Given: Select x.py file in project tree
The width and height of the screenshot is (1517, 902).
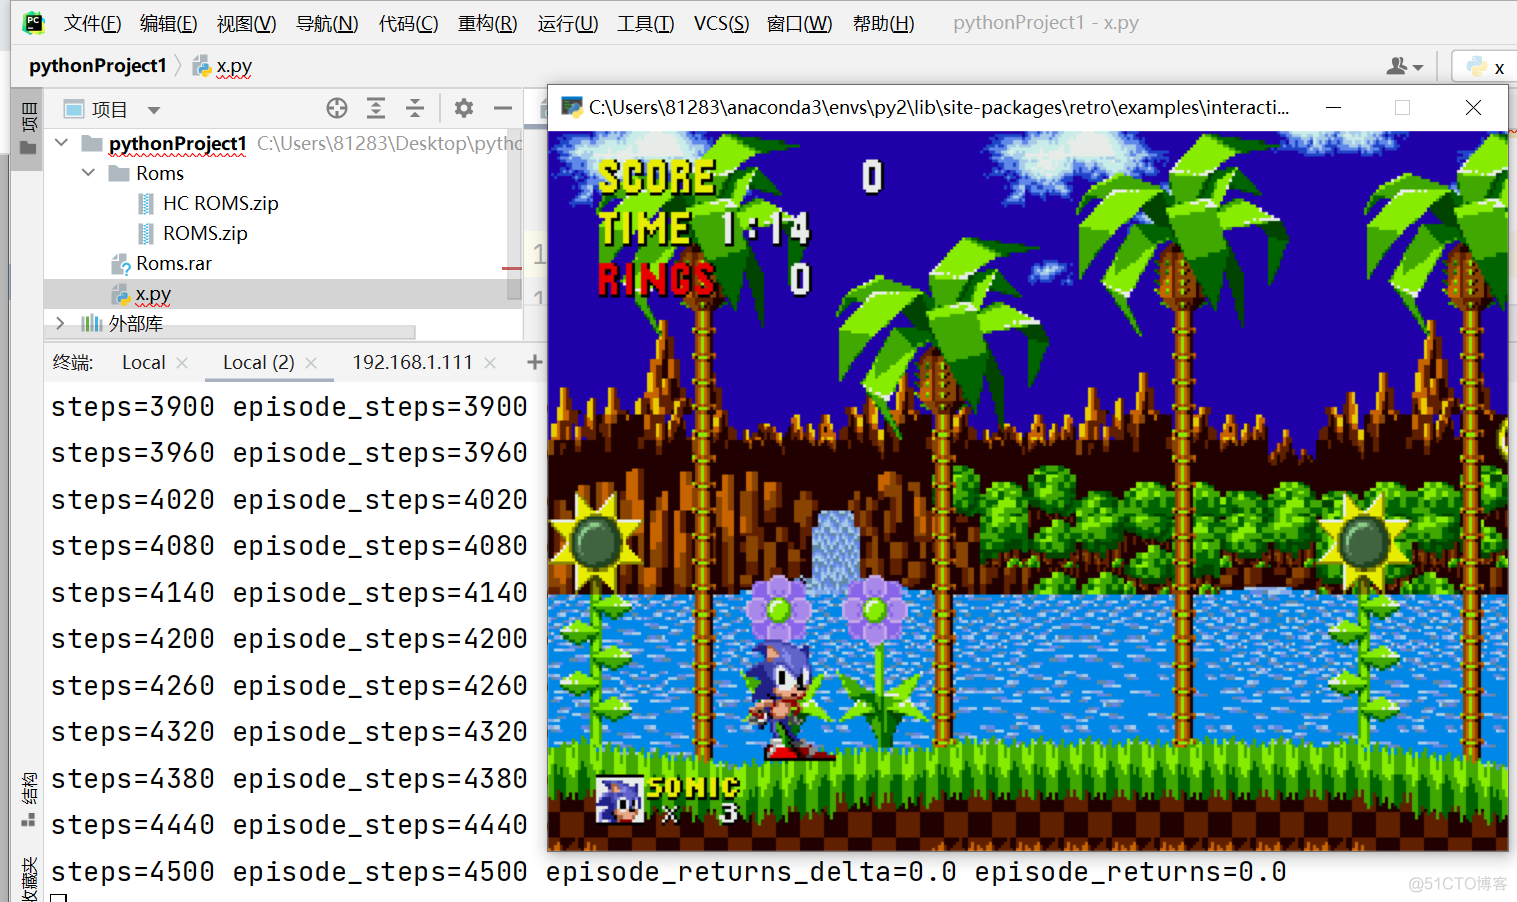Looking at the screenshot, I should point(153,294).
